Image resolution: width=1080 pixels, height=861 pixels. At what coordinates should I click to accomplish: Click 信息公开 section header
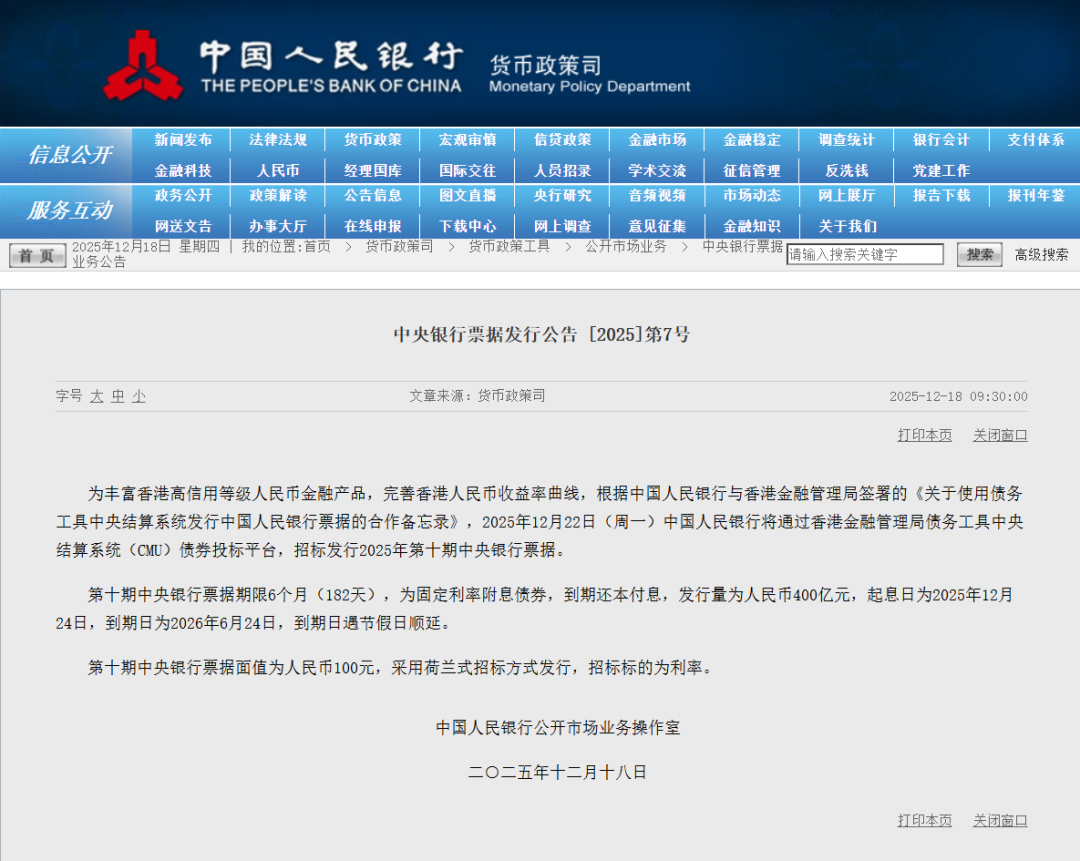click(x=68, y=155)
